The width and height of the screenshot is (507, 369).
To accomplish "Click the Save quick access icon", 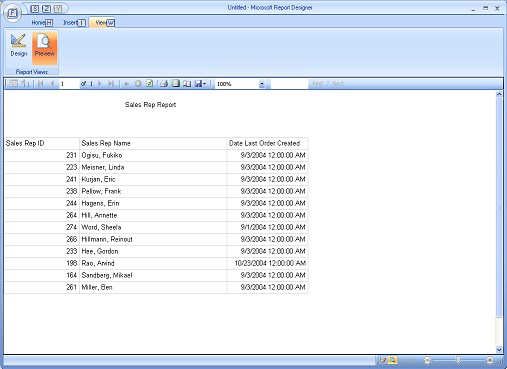I will pos(34,9).
